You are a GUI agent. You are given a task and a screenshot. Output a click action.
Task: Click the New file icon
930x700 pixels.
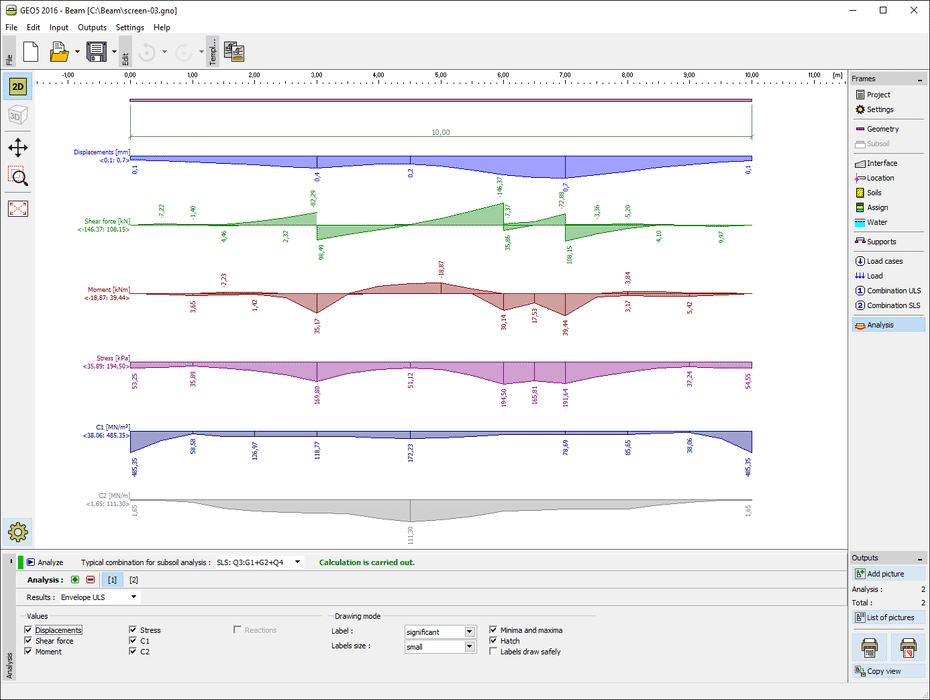30,52
